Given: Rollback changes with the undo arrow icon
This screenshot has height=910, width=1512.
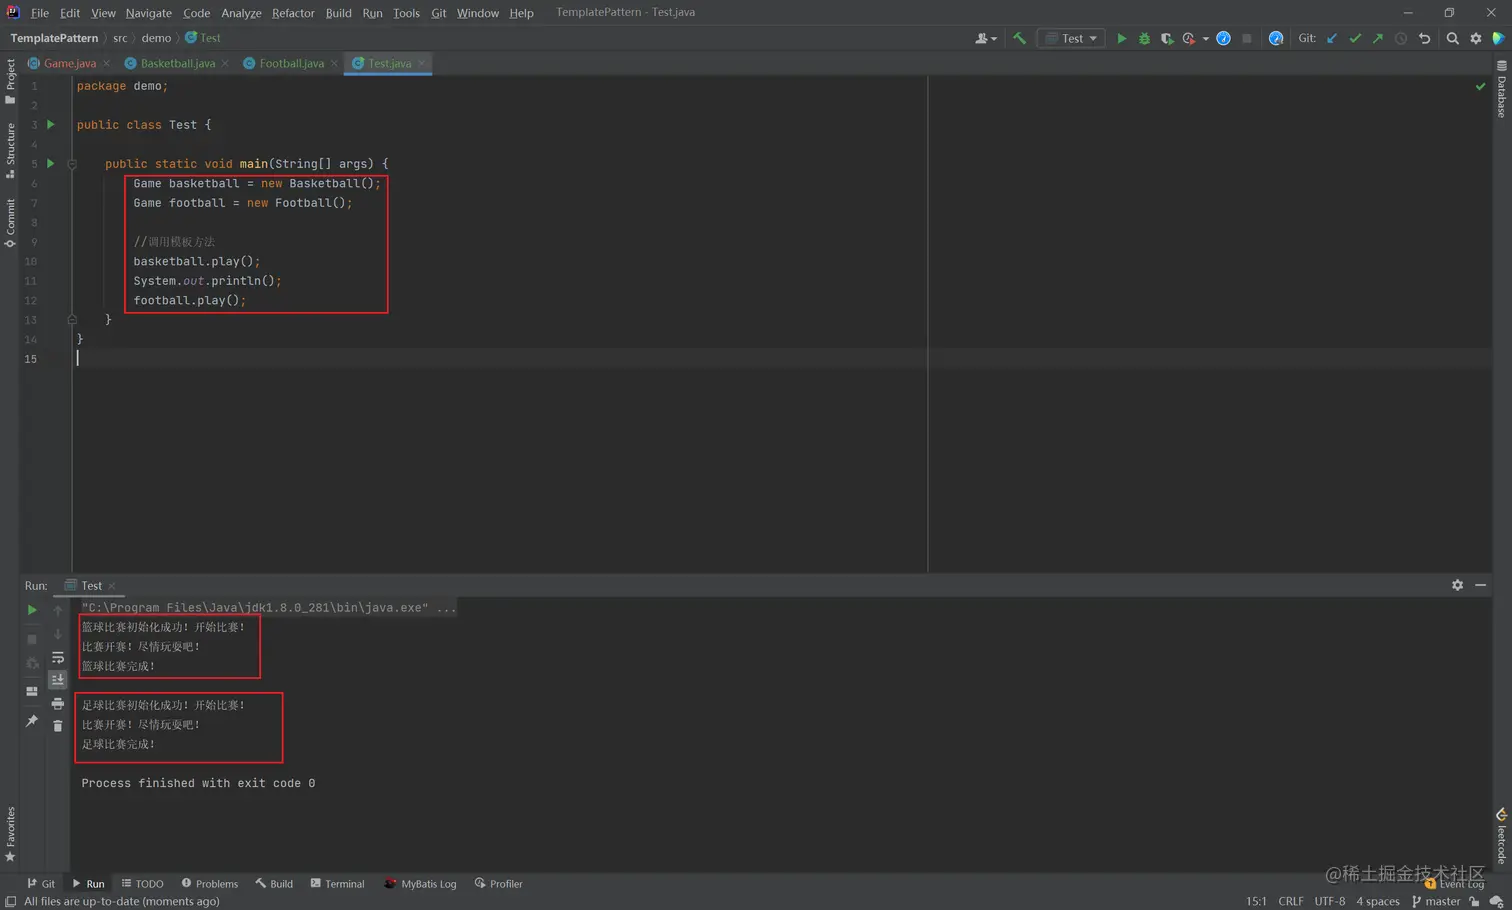Looking at the screenshot, I should [1425, 38].
